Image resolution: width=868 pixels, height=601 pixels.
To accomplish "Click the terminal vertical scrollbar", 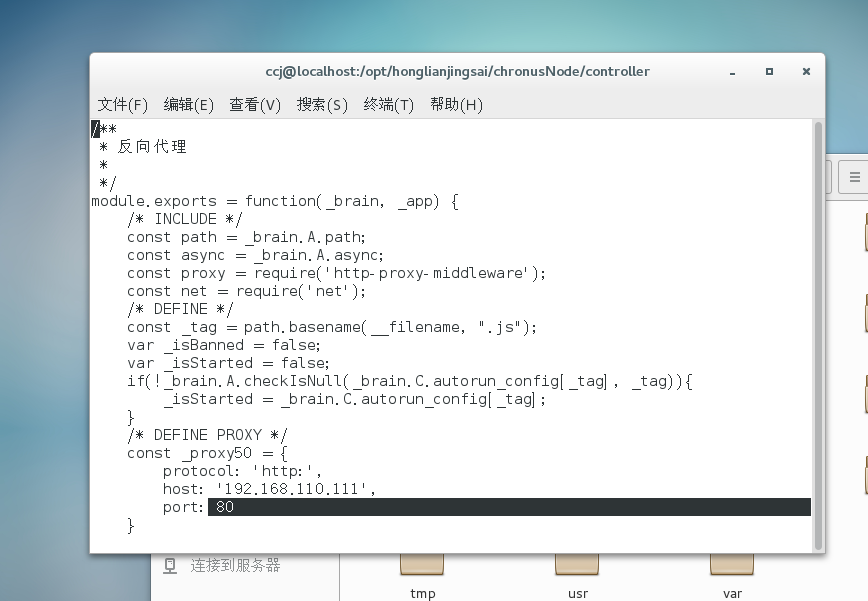I will [818, 330].
